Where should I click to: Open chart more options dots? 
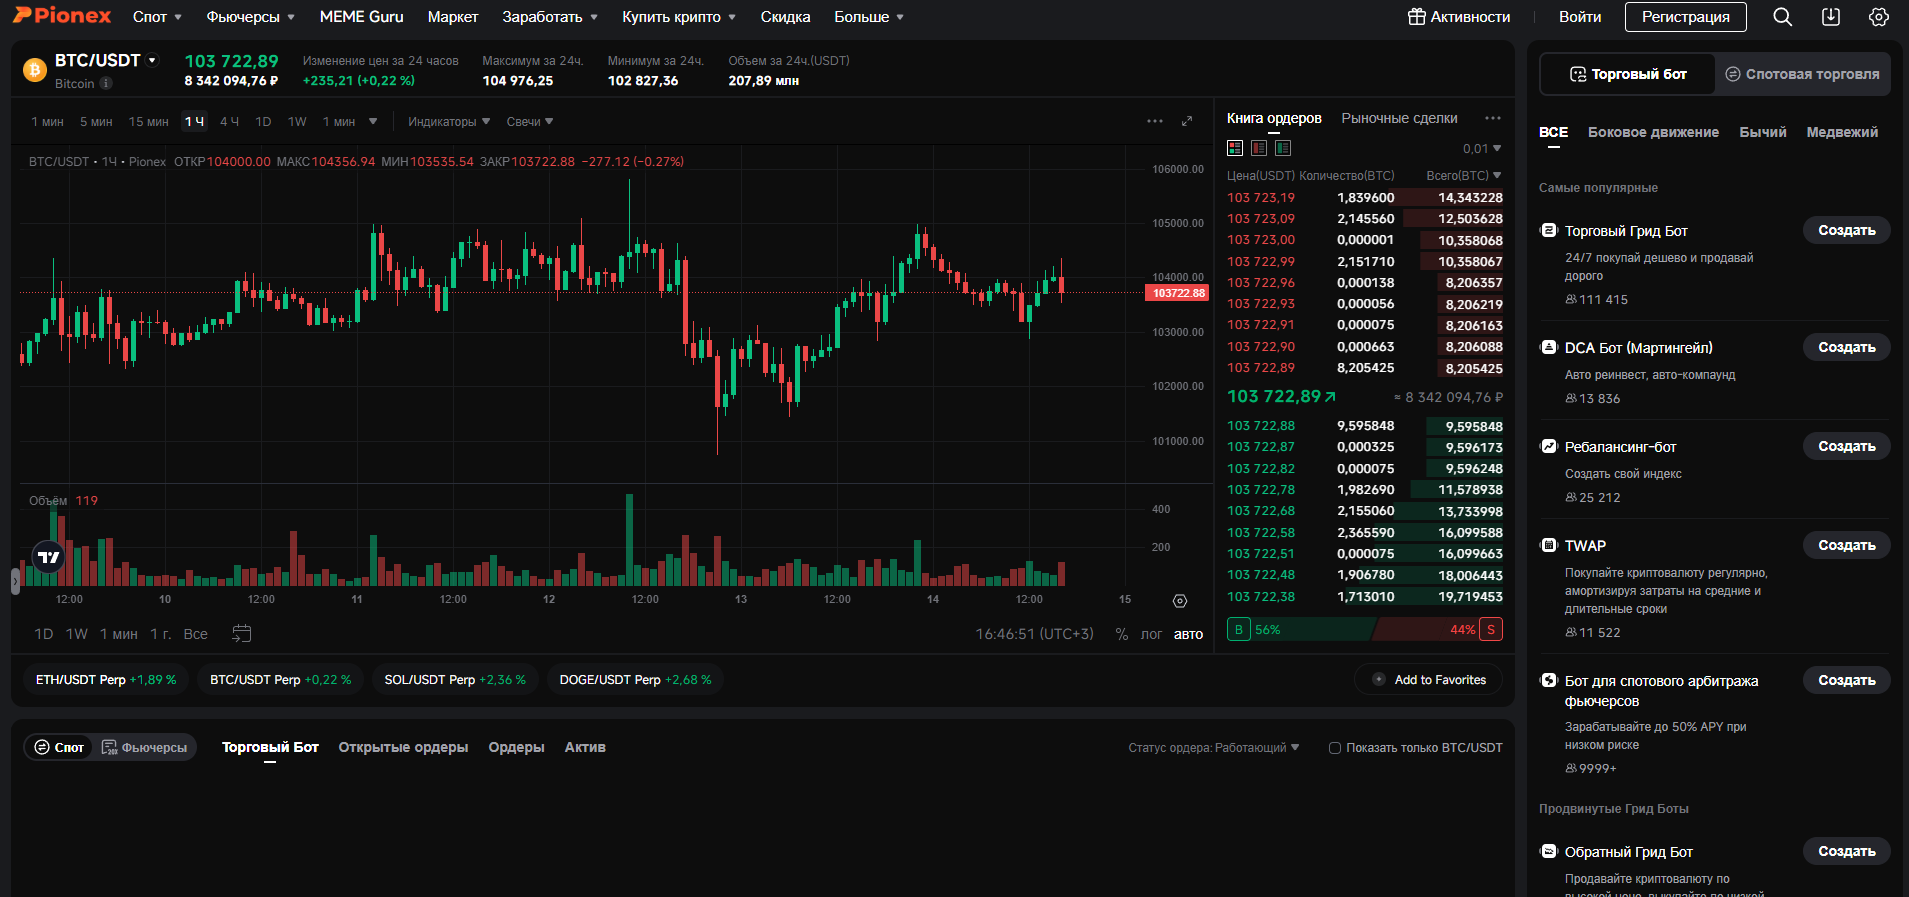(x=1155, y=121)
